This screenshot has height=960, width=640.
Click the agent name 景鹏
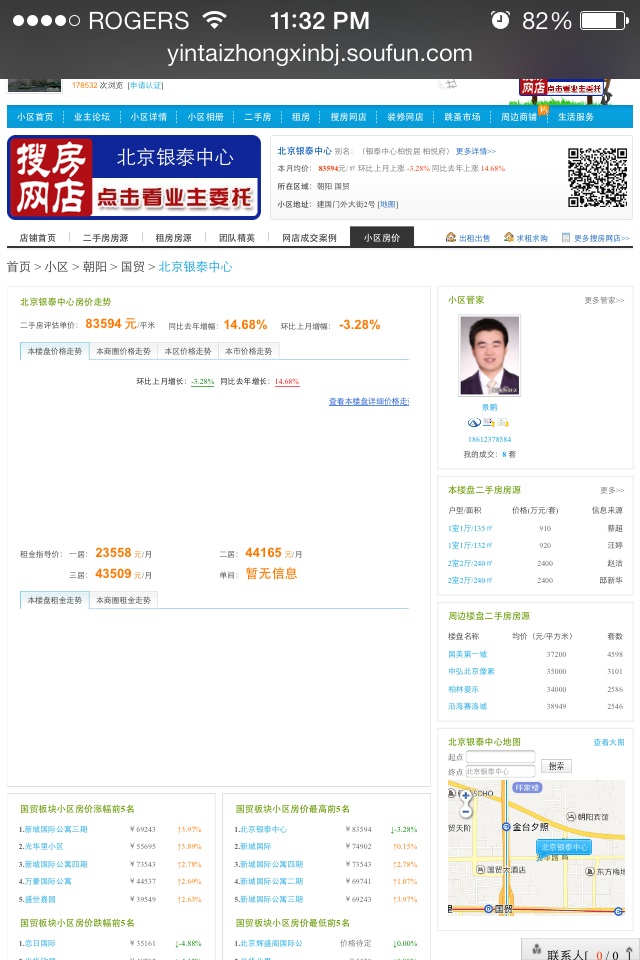tap(489, 407)
